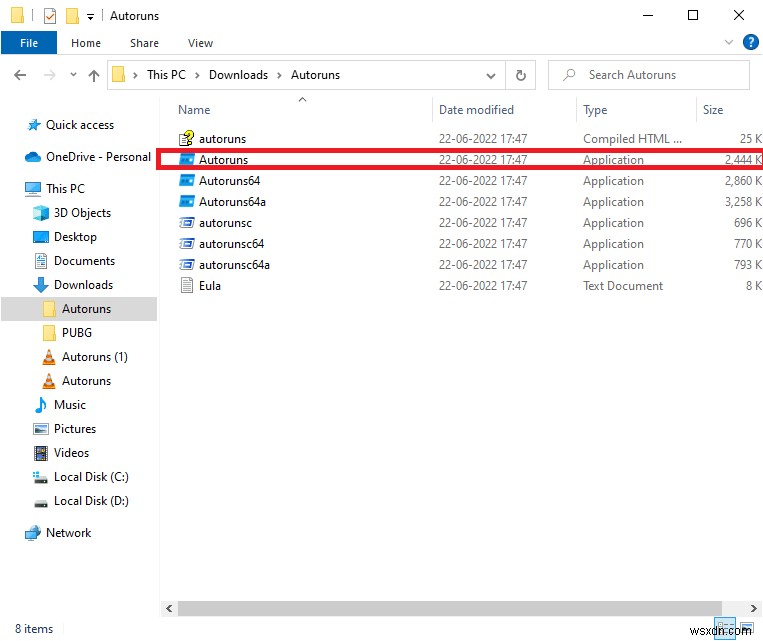
Task: Select the autorunsc64 console application icon
Action: (187, 243)
